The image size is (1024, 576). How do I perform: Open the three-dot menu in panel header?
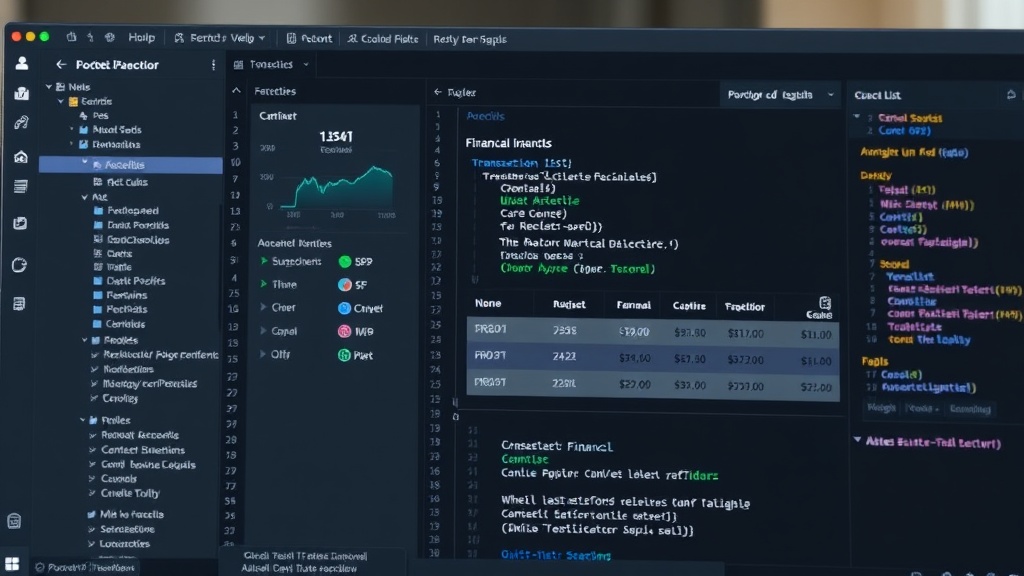[213, 65]
